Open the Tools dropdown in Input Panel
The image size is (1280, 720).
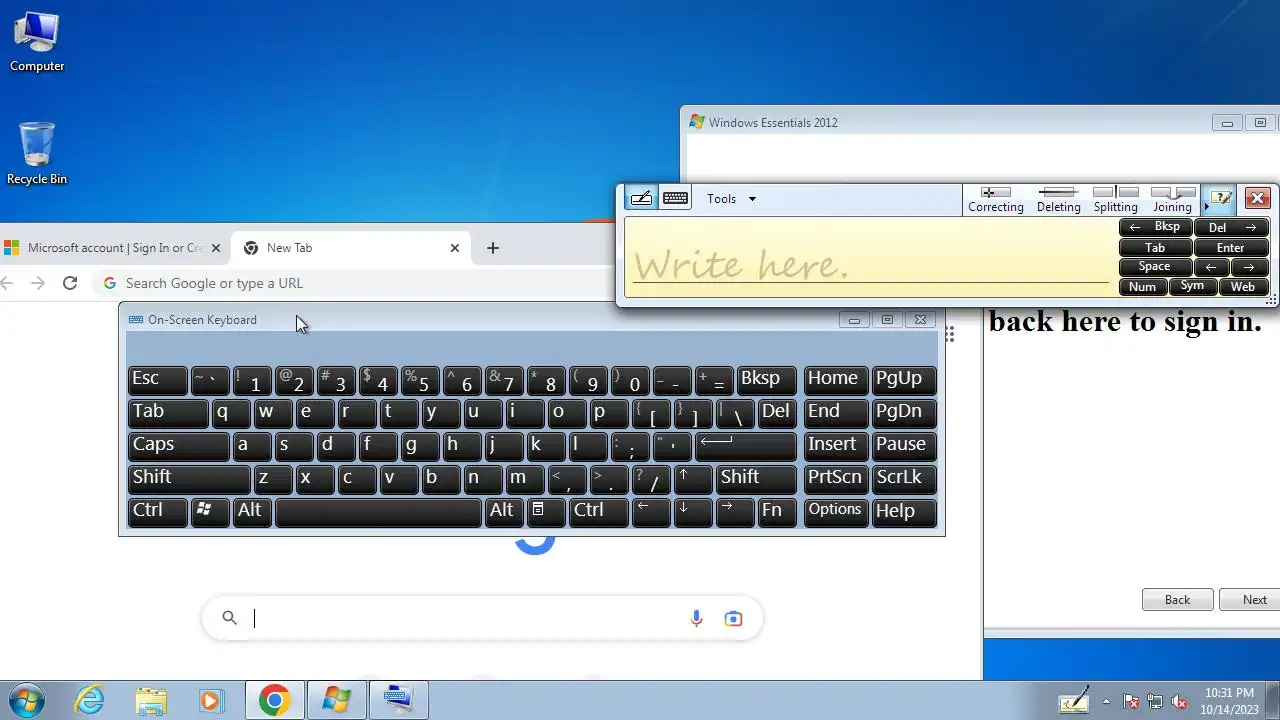731,199
